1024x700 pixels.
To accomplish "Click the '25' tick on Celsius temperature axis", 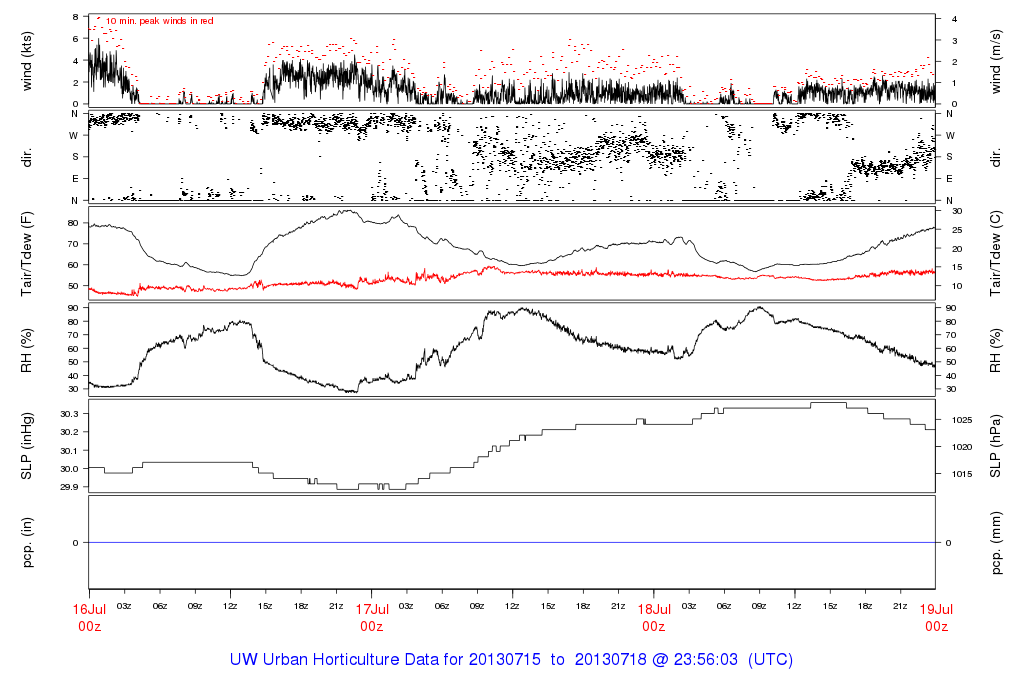I will pyautogui.click(x=957, y=230).
